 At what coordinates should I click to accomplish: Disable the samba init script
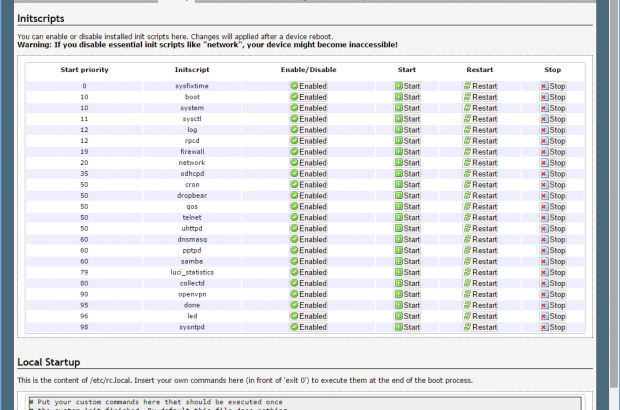tap(308, 261)
